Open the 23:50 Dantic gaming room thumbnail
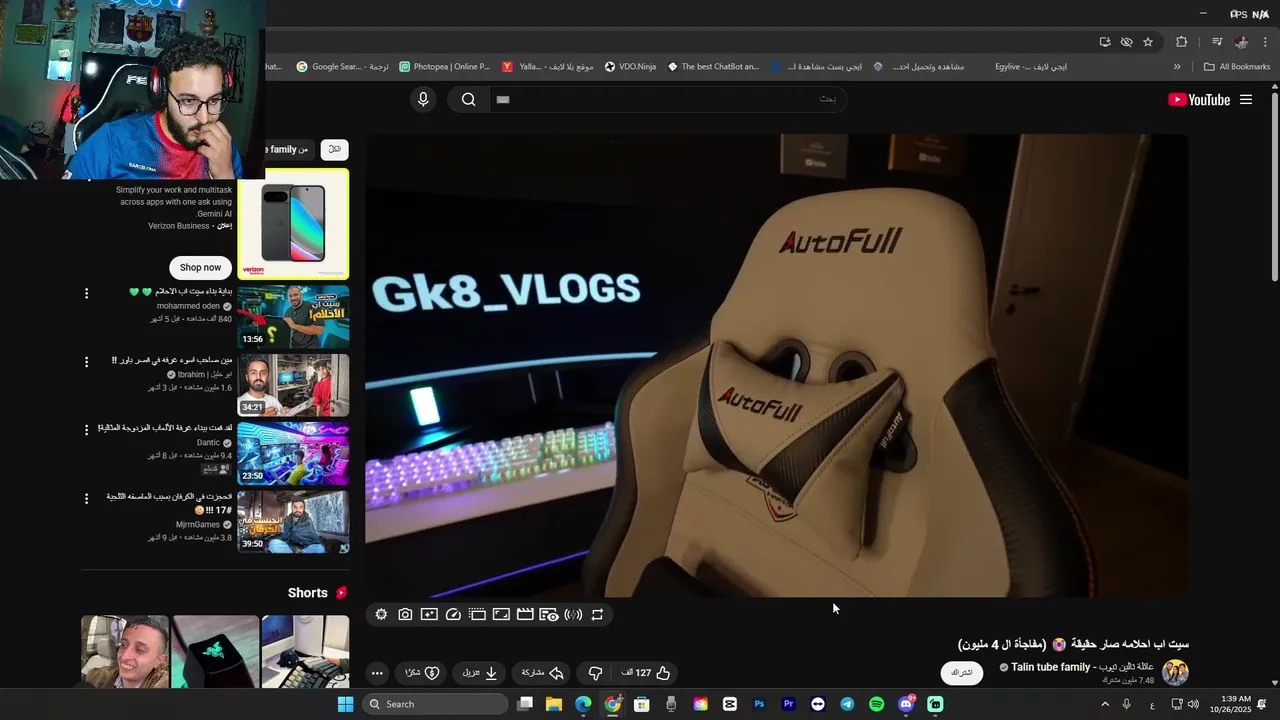Image resolution: width=1280 pixels, height=720 pixels. [x=293, y=452]
